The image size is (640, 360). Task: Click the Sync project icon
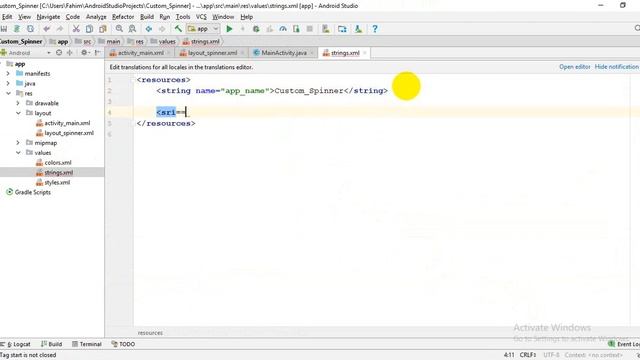click(x=30, y=29)
